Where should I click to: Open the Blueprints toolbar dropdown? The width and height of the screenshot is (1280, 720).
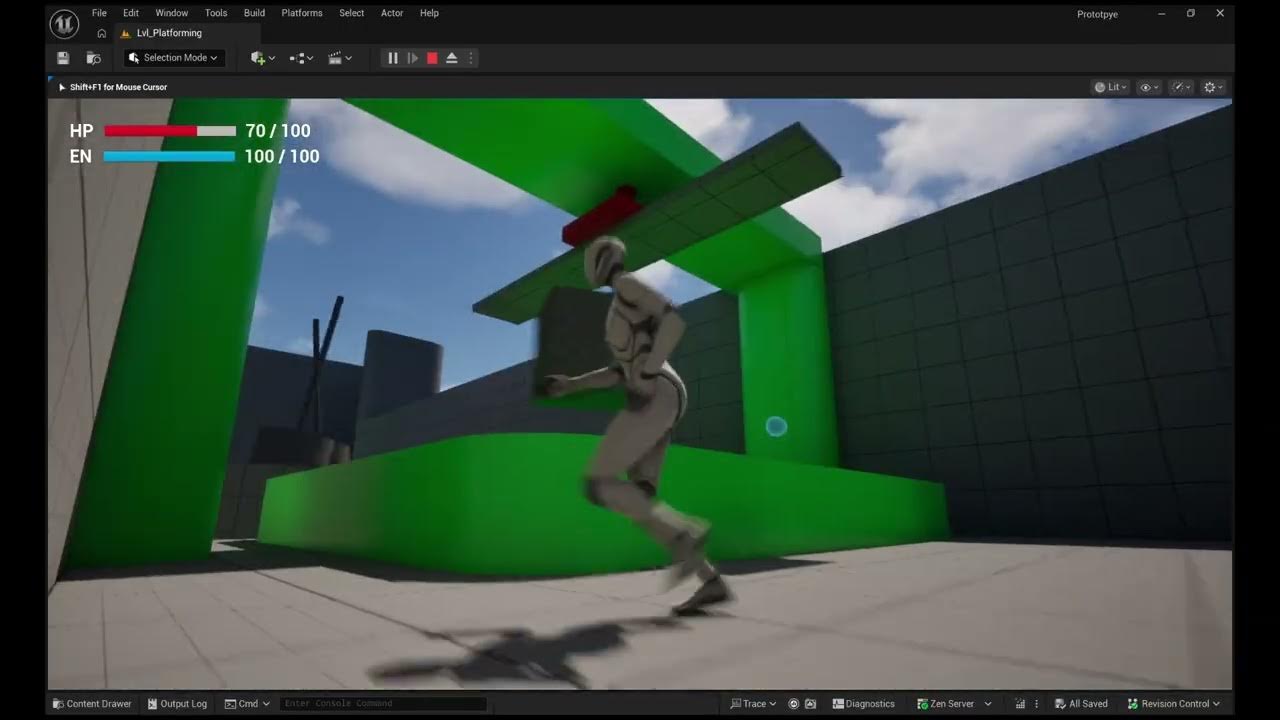[x=301, y=58]
